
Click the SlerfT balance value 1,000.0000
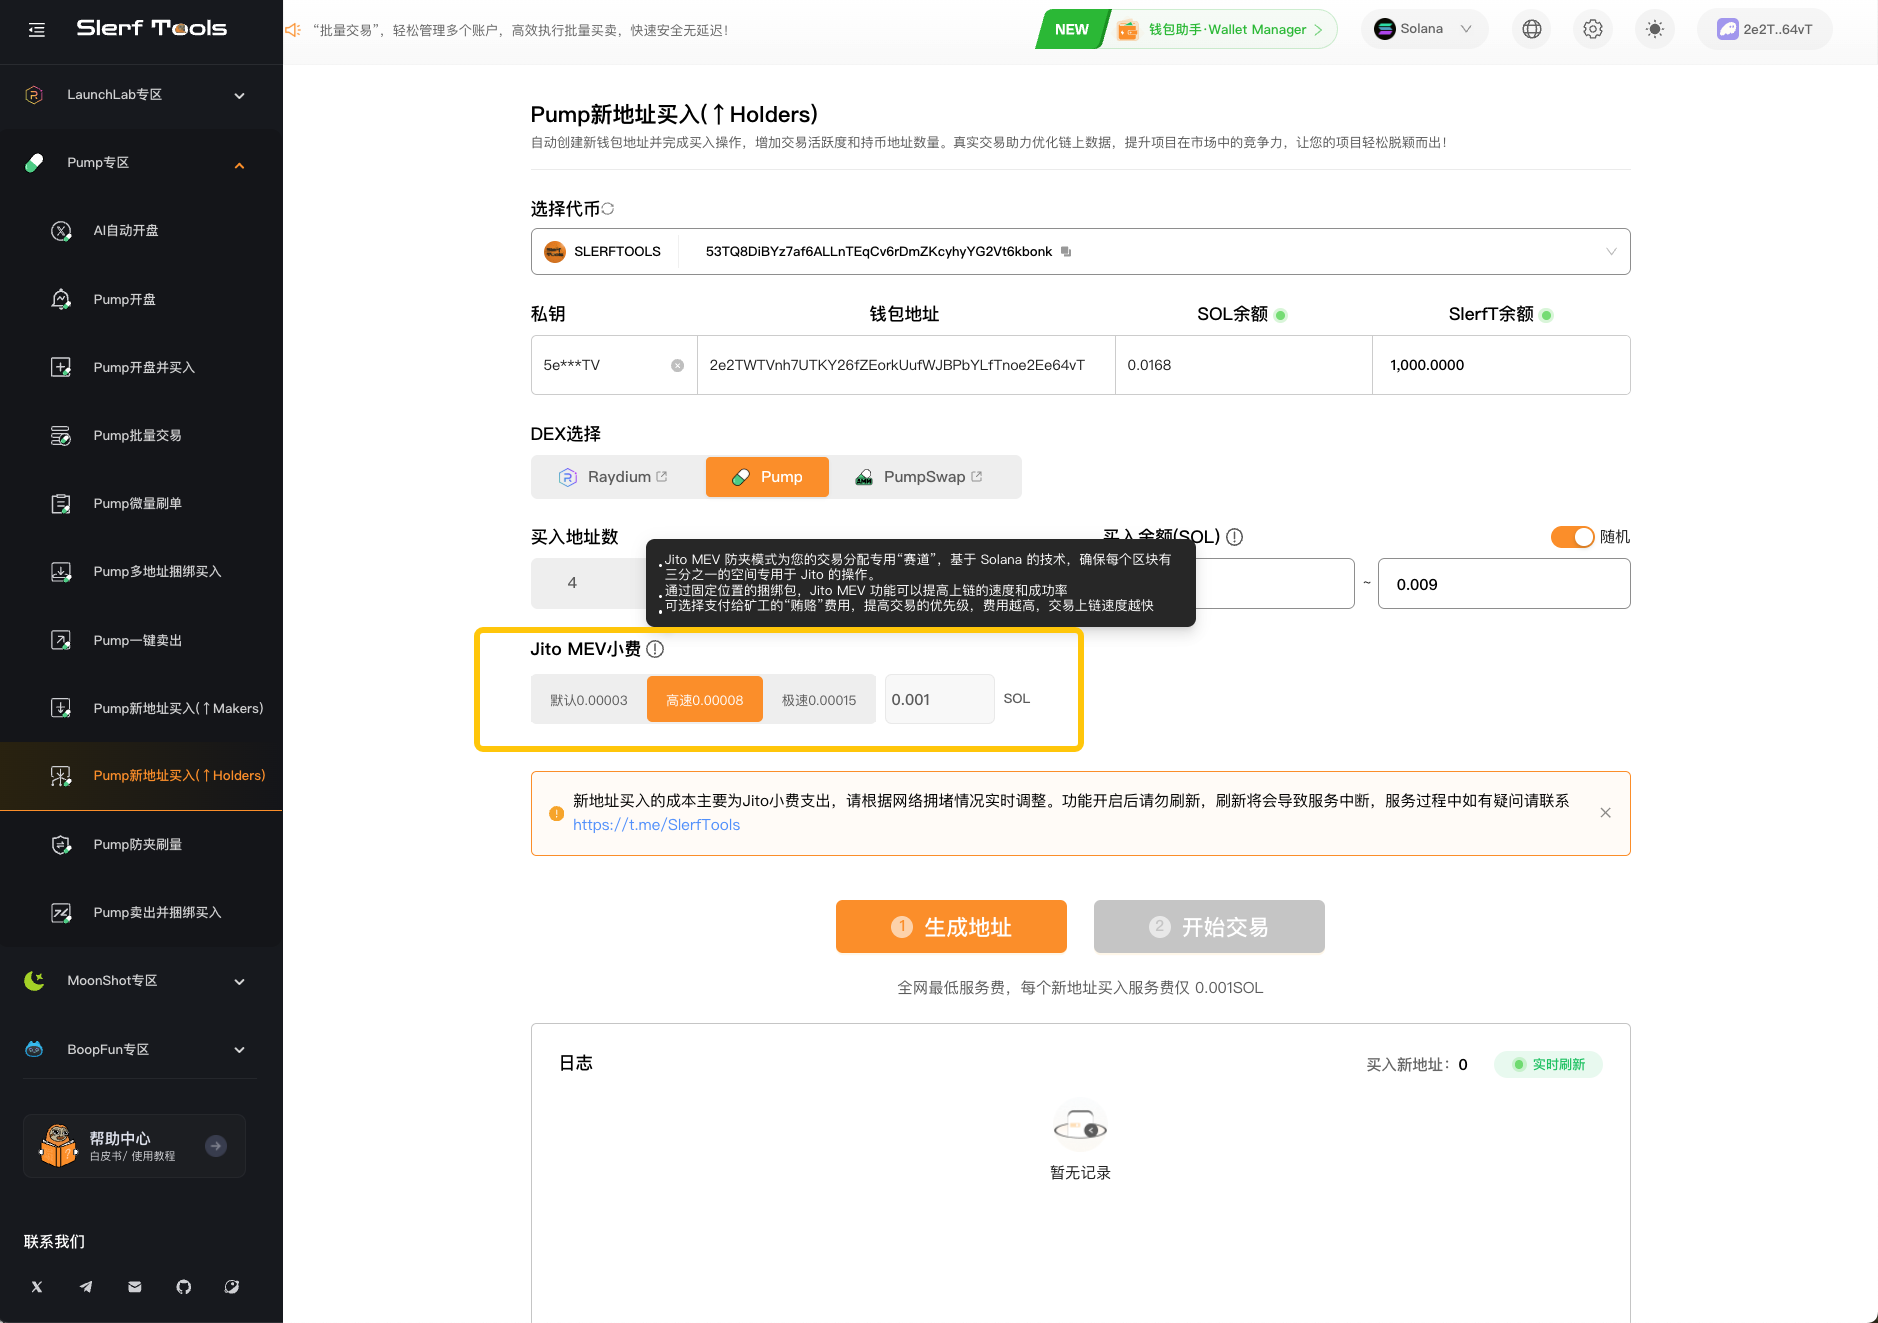[1427, 365]
